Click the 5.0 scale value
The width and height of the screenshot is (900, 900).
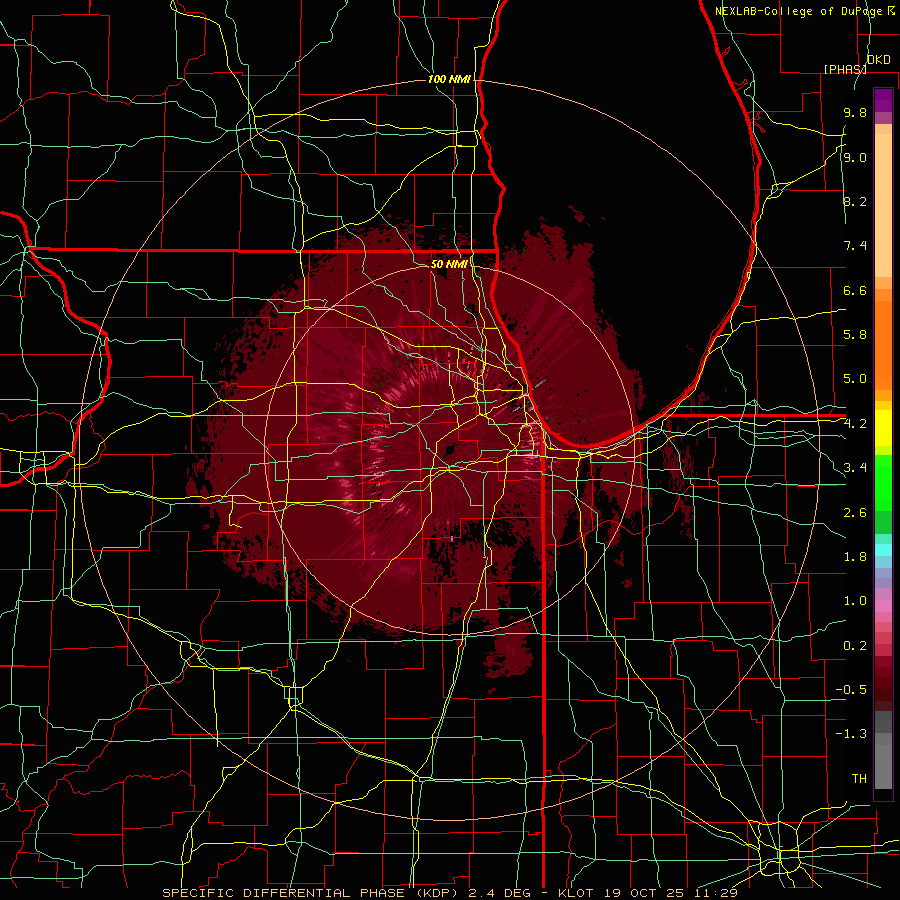pos(855,379)
